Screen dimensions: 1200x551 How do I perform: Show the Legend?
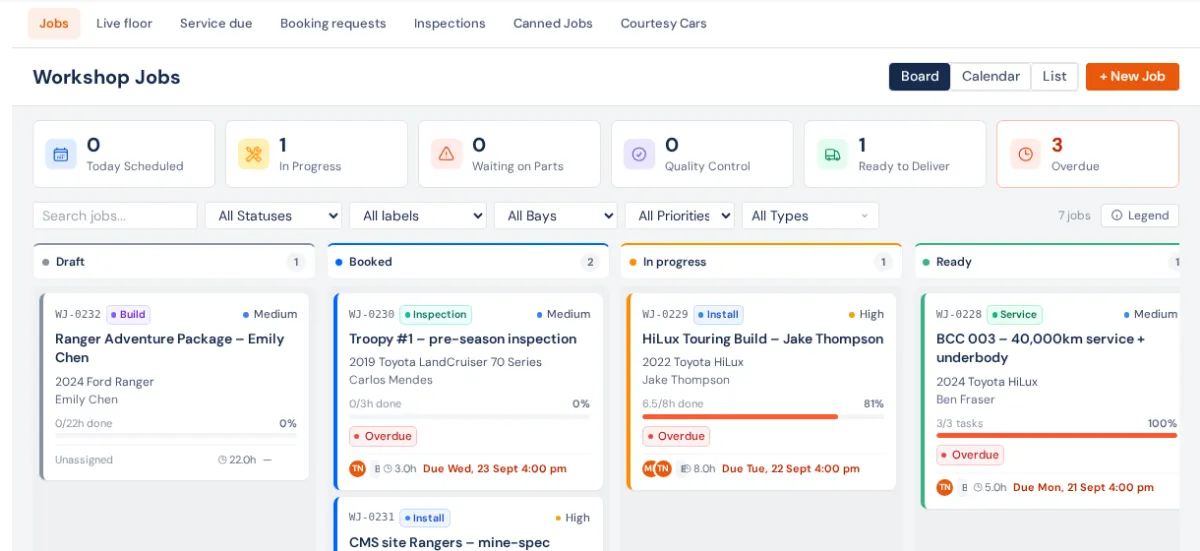click(1140, 215)
